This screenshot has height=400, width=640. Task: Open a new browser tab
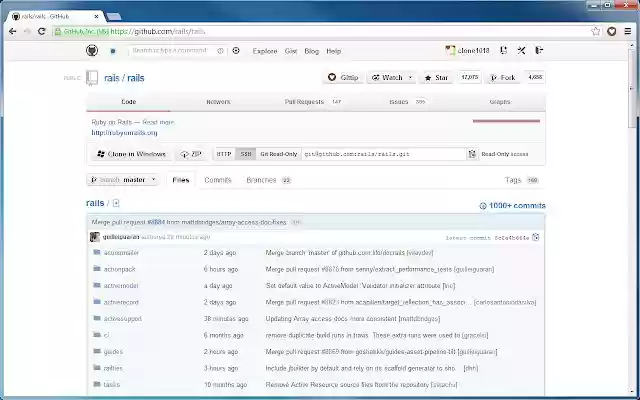113,16
